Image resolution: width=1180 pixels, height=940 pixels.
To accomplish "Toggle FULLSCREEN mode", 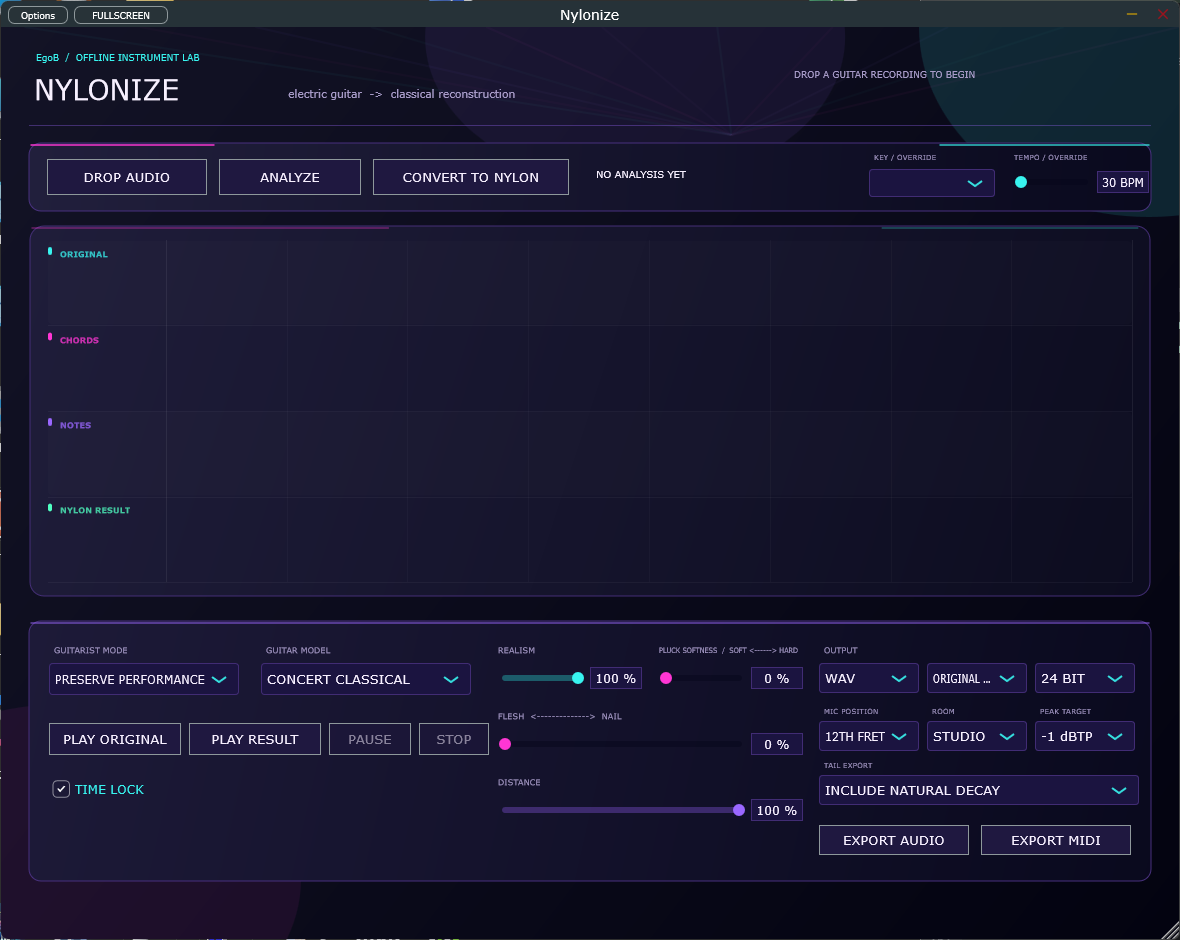I will pos(120,15).
